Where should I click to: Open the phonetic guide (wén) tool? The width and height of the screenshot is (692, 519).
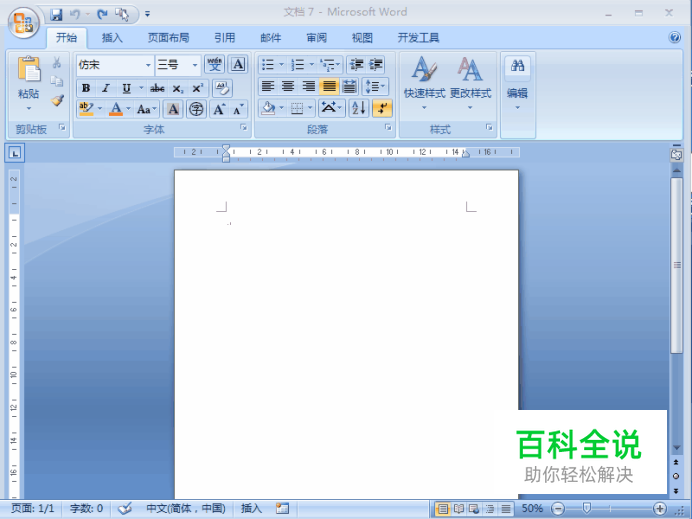[x=215, y=64]
